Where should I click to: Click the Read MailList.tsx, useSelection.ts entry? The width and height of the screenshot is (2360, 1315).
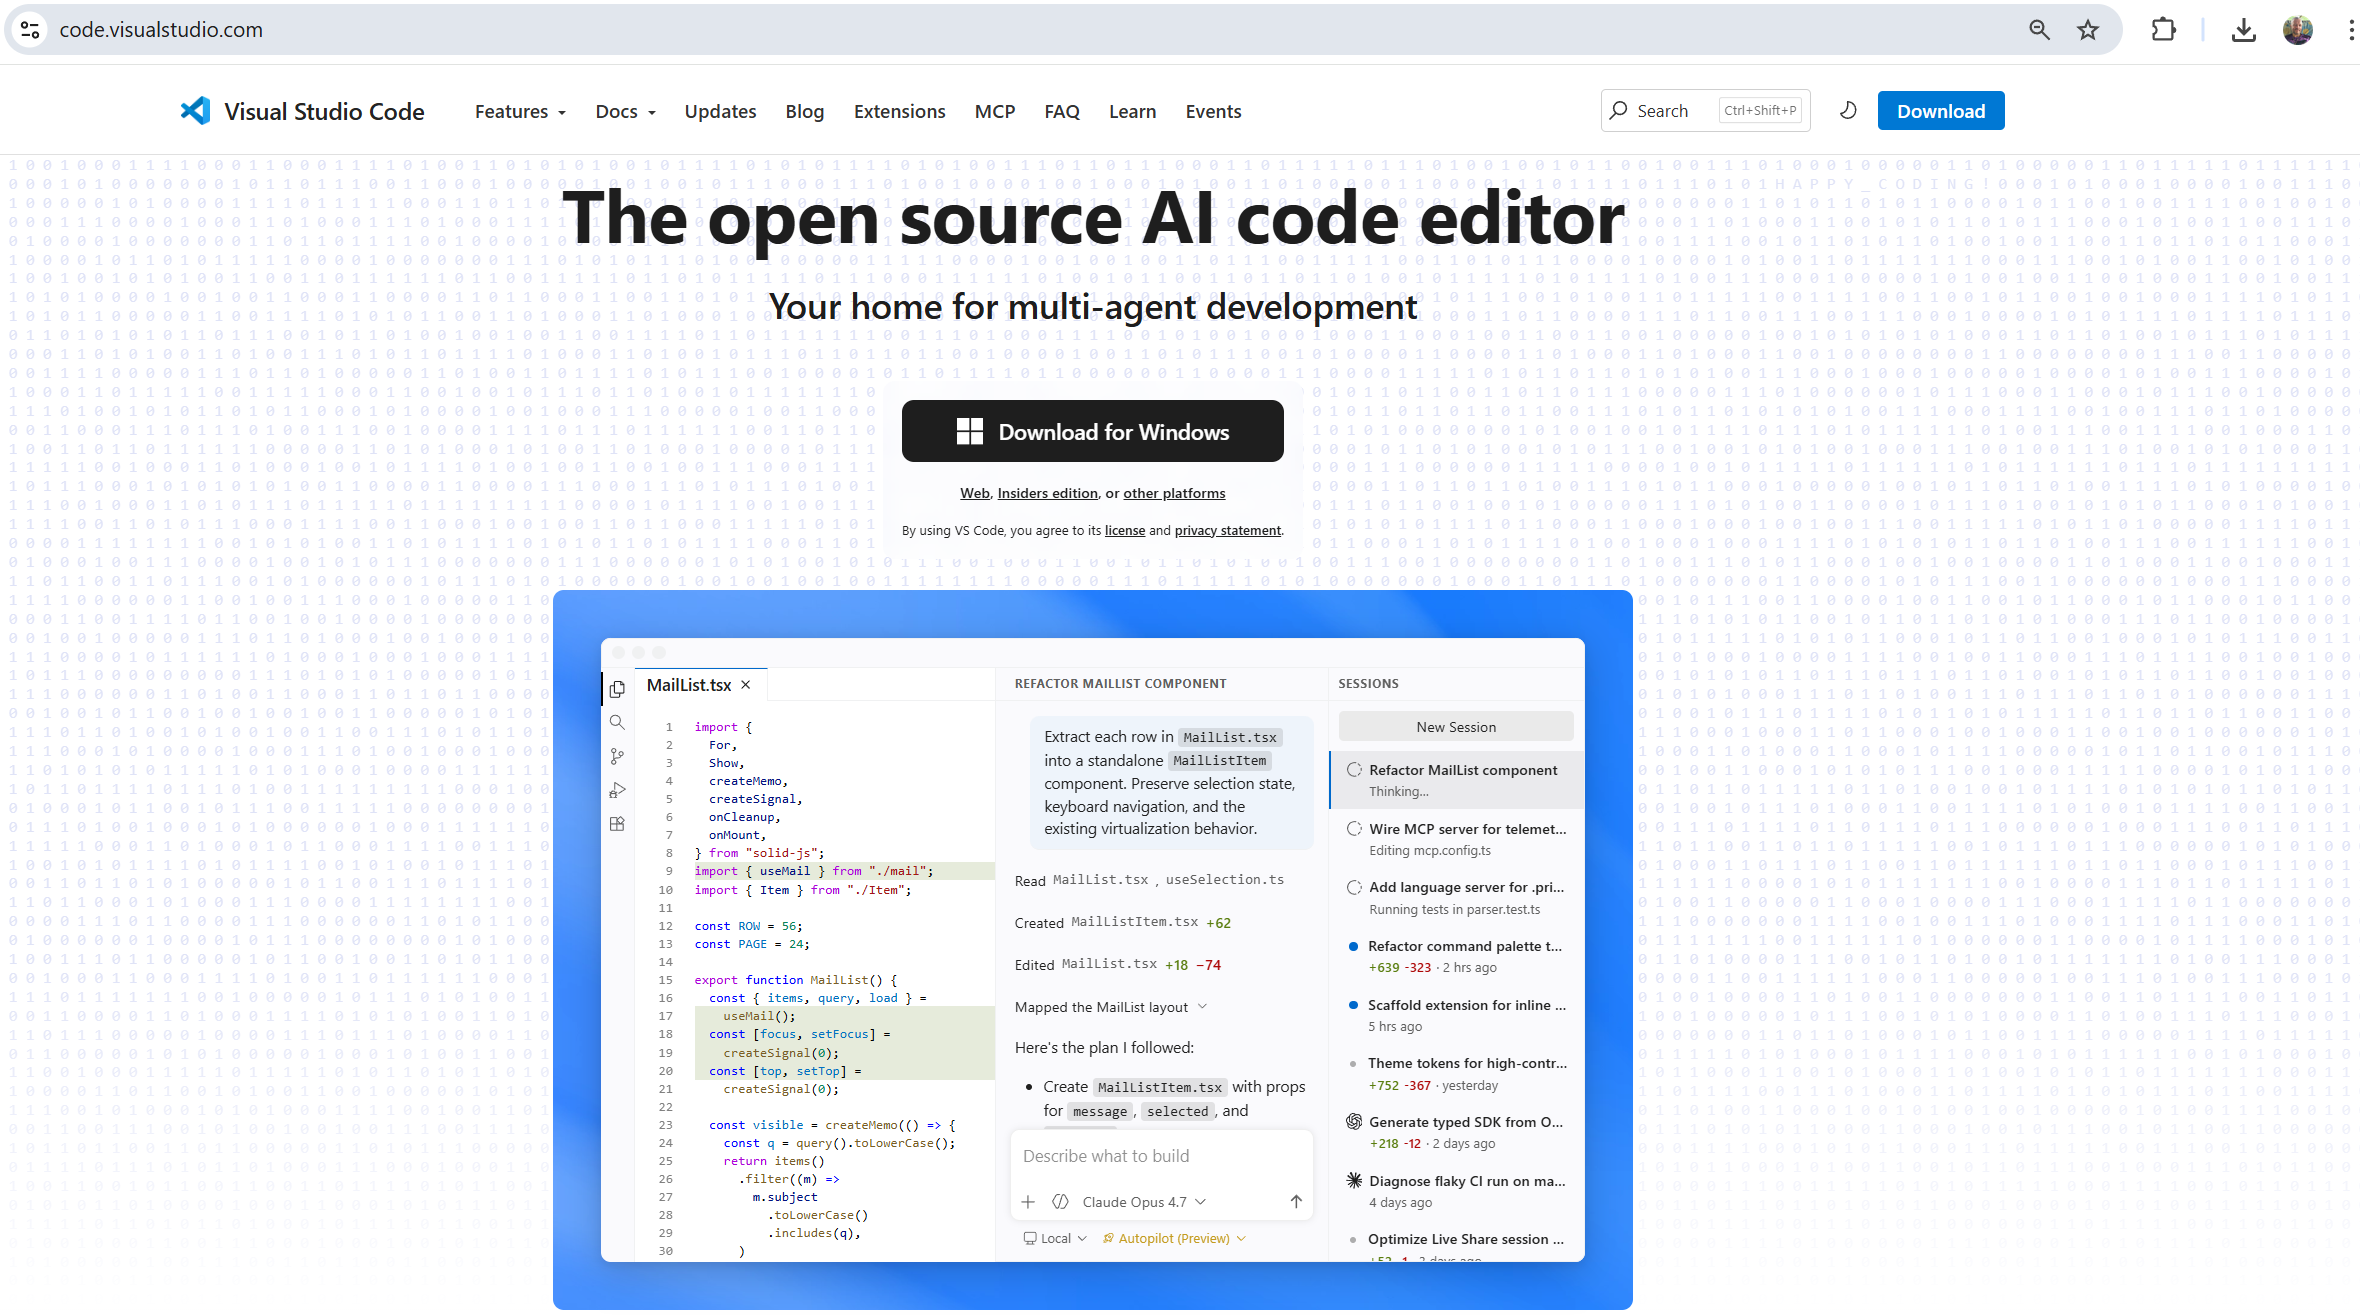(1149, 880)
